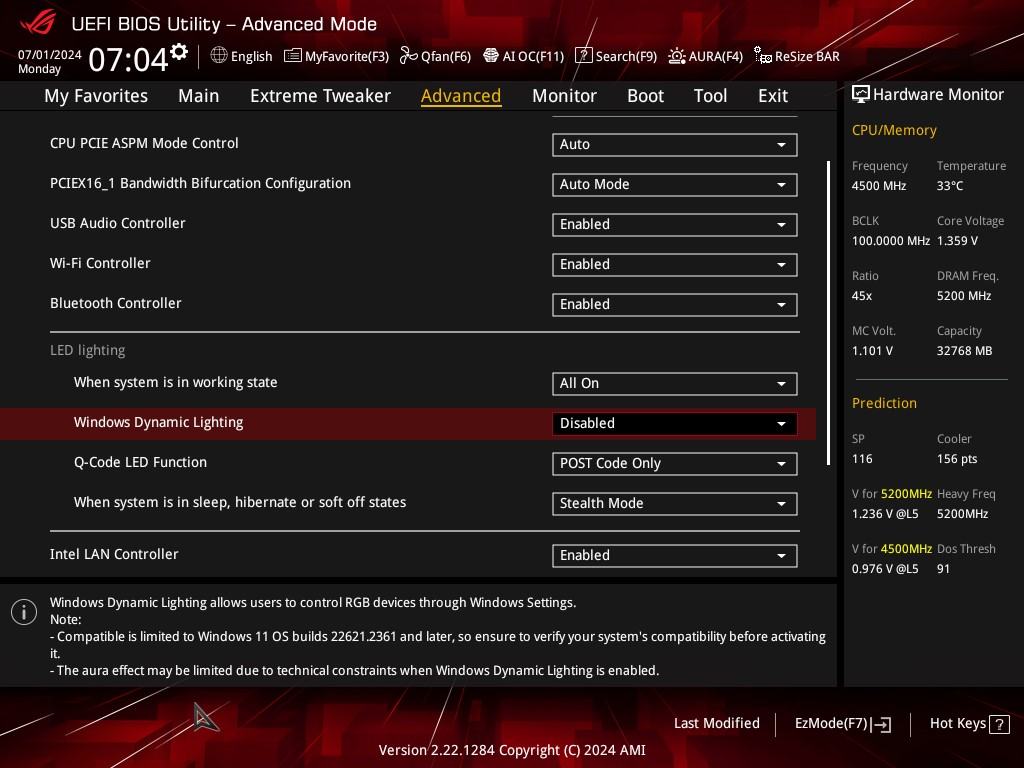Click CPU/Memory section heading
This screenshot has height=768, width=1024.
tap(894, 130)
